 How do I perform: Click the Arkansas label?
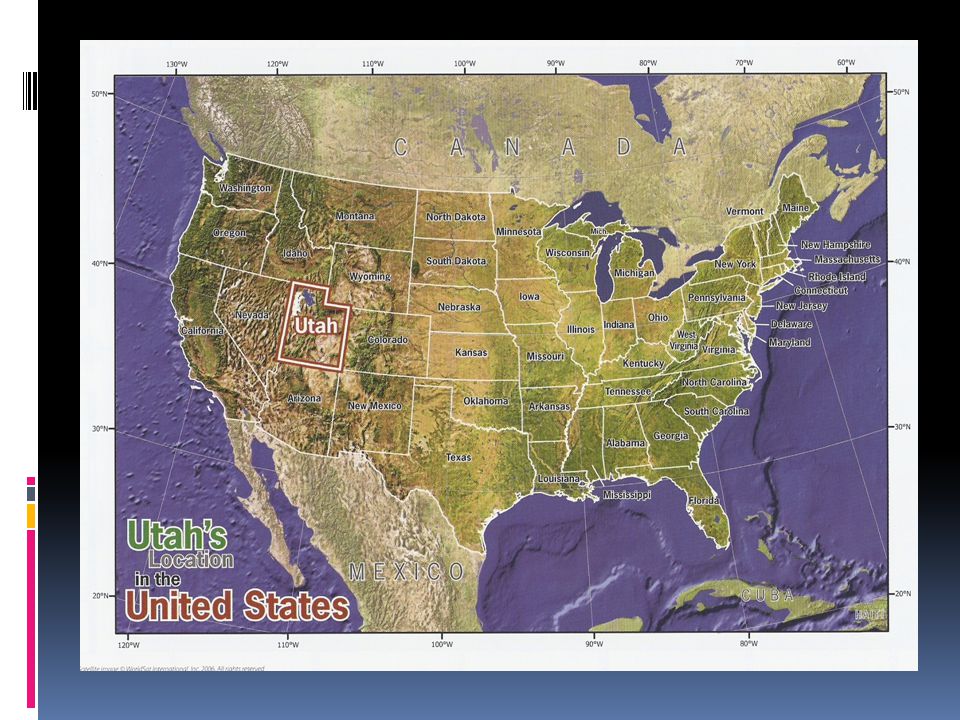549,406
